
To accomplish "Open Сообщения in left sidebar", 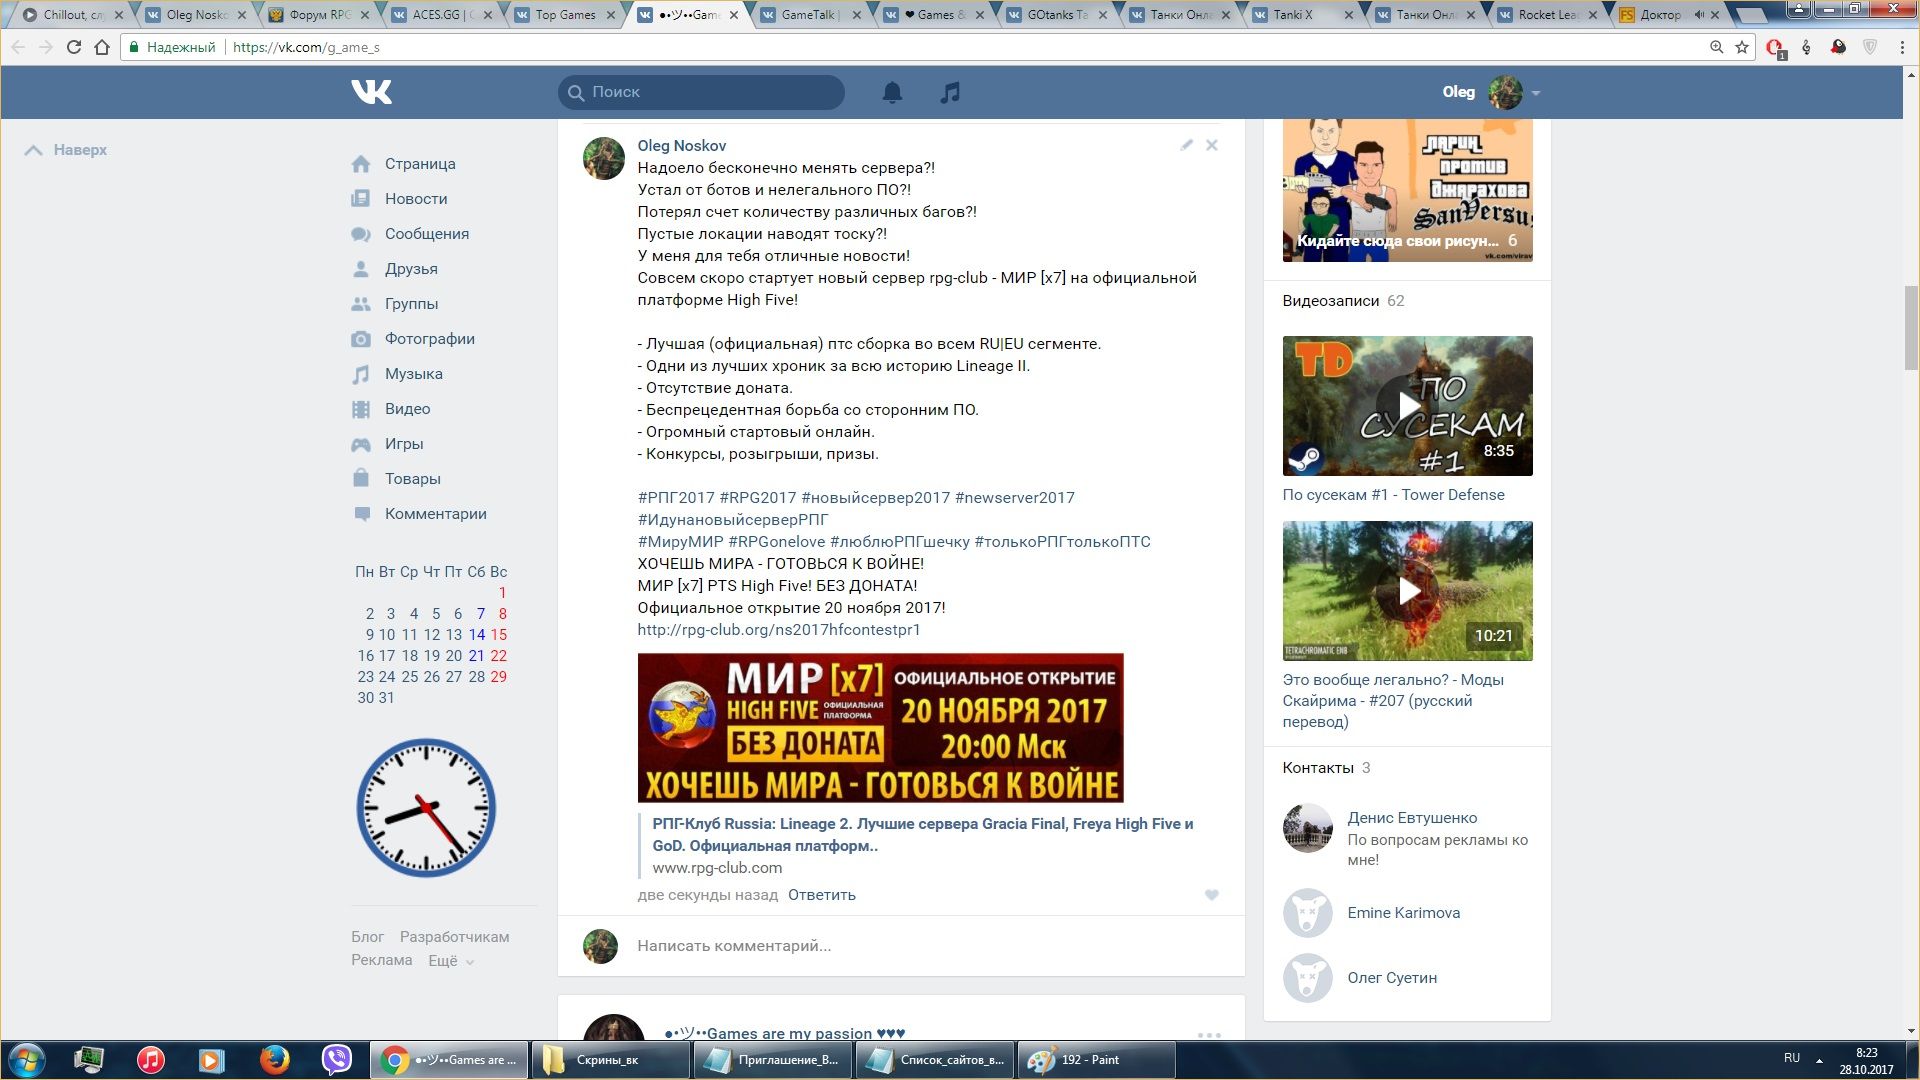I will click(426, 234).
